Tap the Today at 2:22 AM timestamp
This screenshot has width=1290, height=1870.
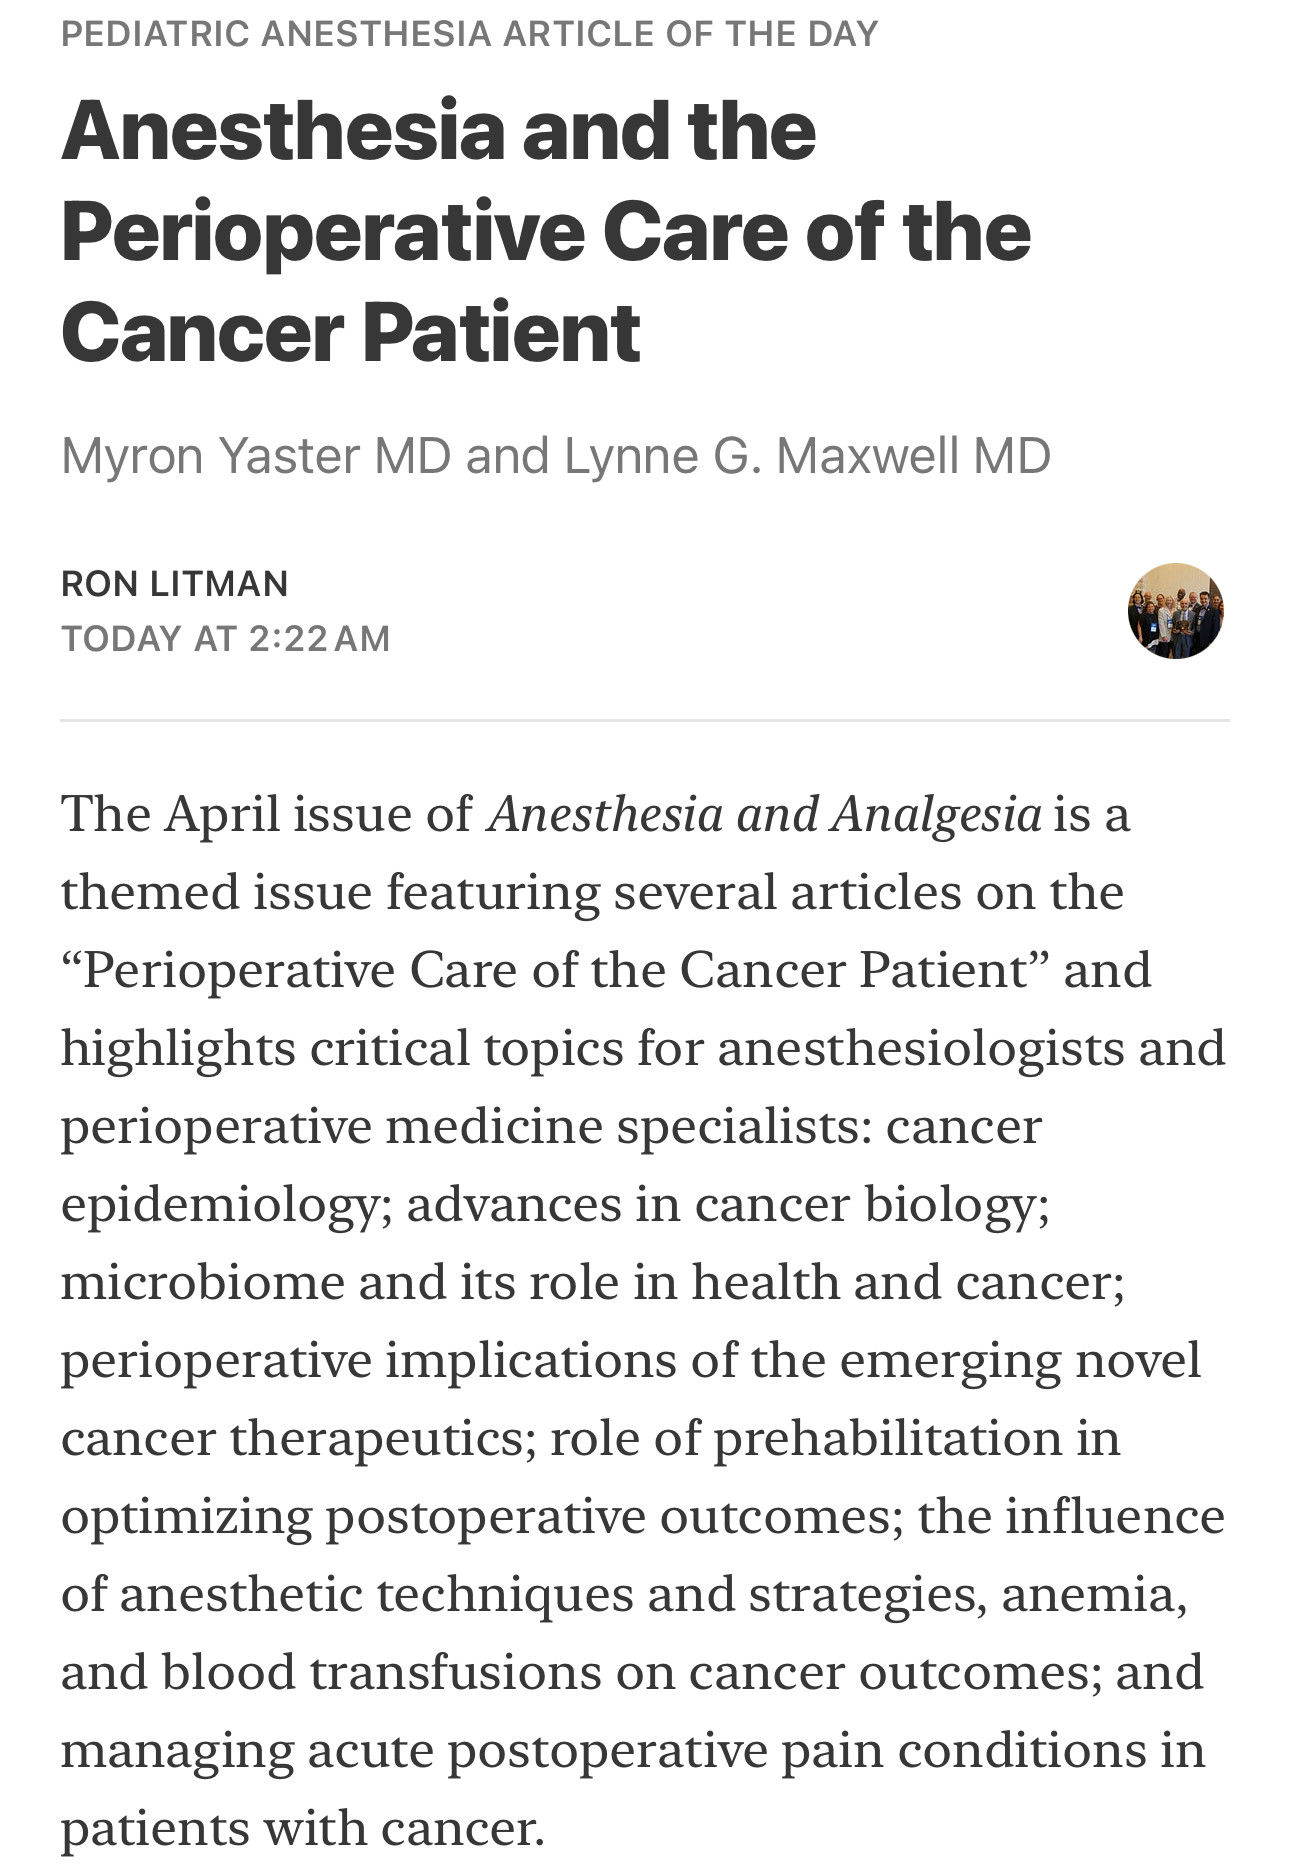click(226, 638)
